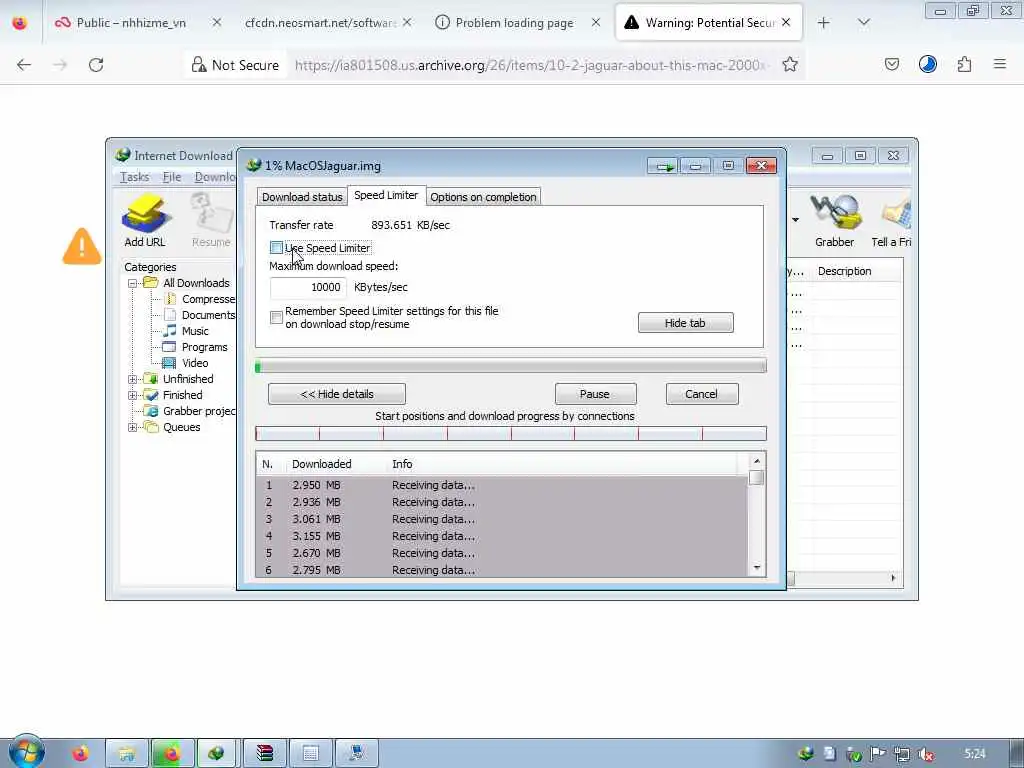Click the connections list scroll up arrow
The height and width of the screenshot is (768, 1024).
click(756, 461)
